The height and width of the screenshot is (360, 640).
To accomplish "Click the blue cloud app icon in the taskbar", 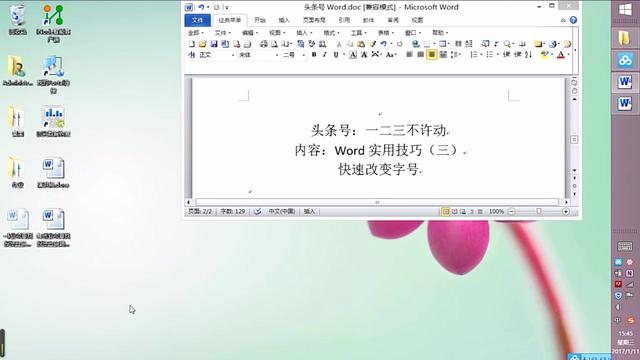I will pyautogui.click(x=625, y=60).
